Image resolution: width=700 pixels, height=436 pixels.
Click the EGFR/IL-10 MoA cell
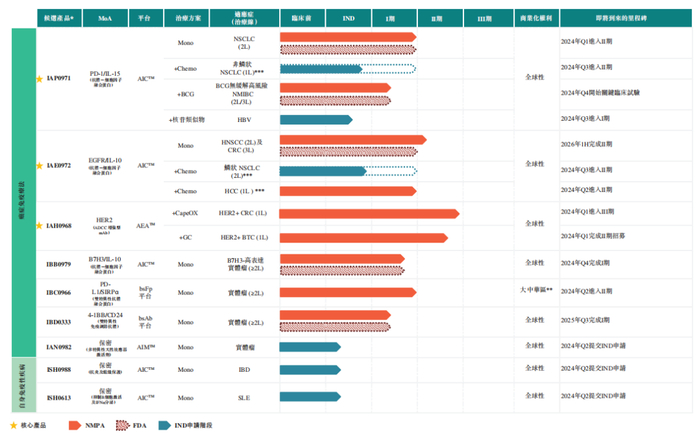(105, 166)
